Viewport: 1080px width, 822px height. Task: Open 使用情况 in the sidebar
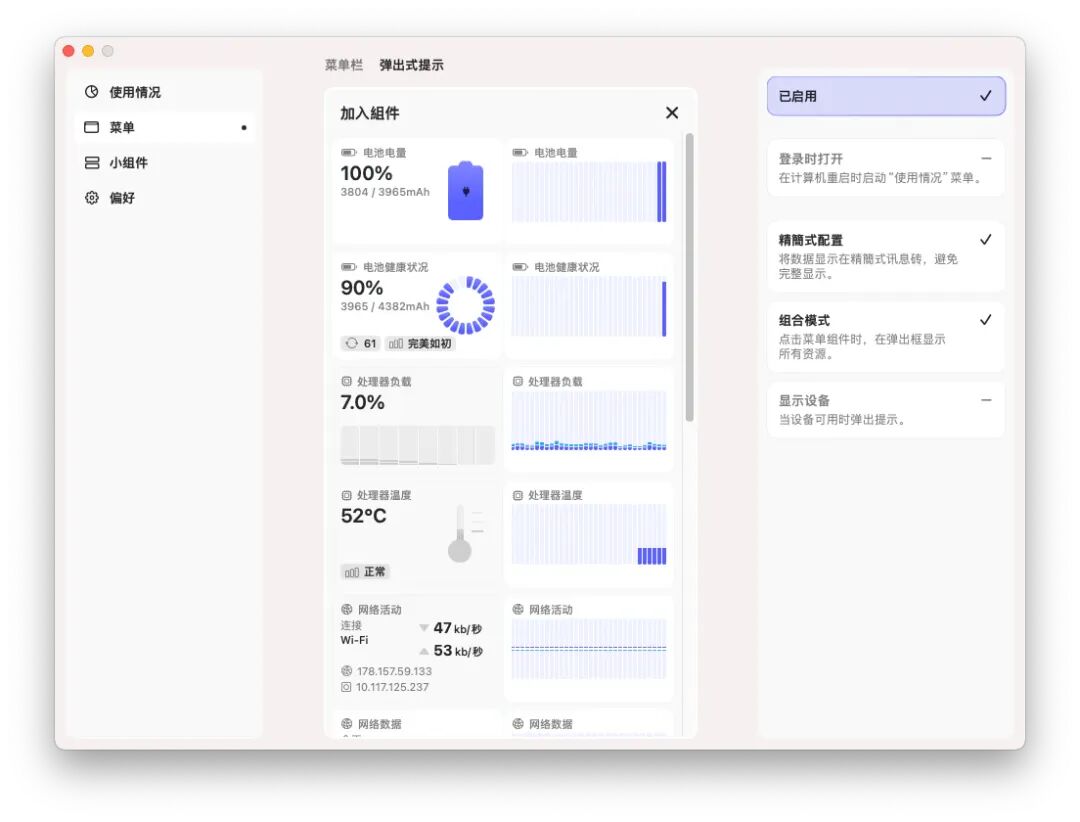pos(165,92)
